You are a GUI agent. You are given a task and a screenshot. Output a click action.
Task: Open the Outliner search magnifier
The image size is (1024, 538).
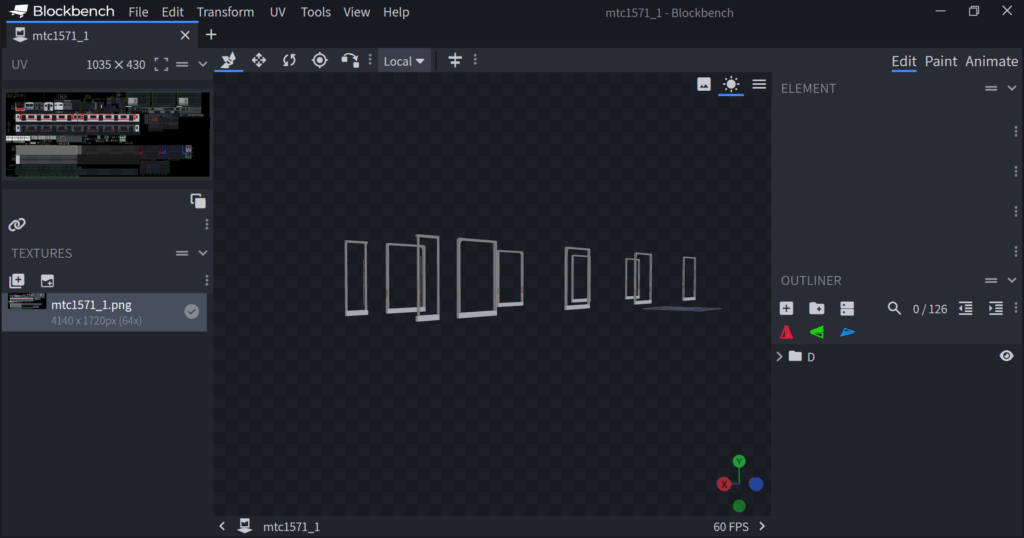tap(895, 309)
